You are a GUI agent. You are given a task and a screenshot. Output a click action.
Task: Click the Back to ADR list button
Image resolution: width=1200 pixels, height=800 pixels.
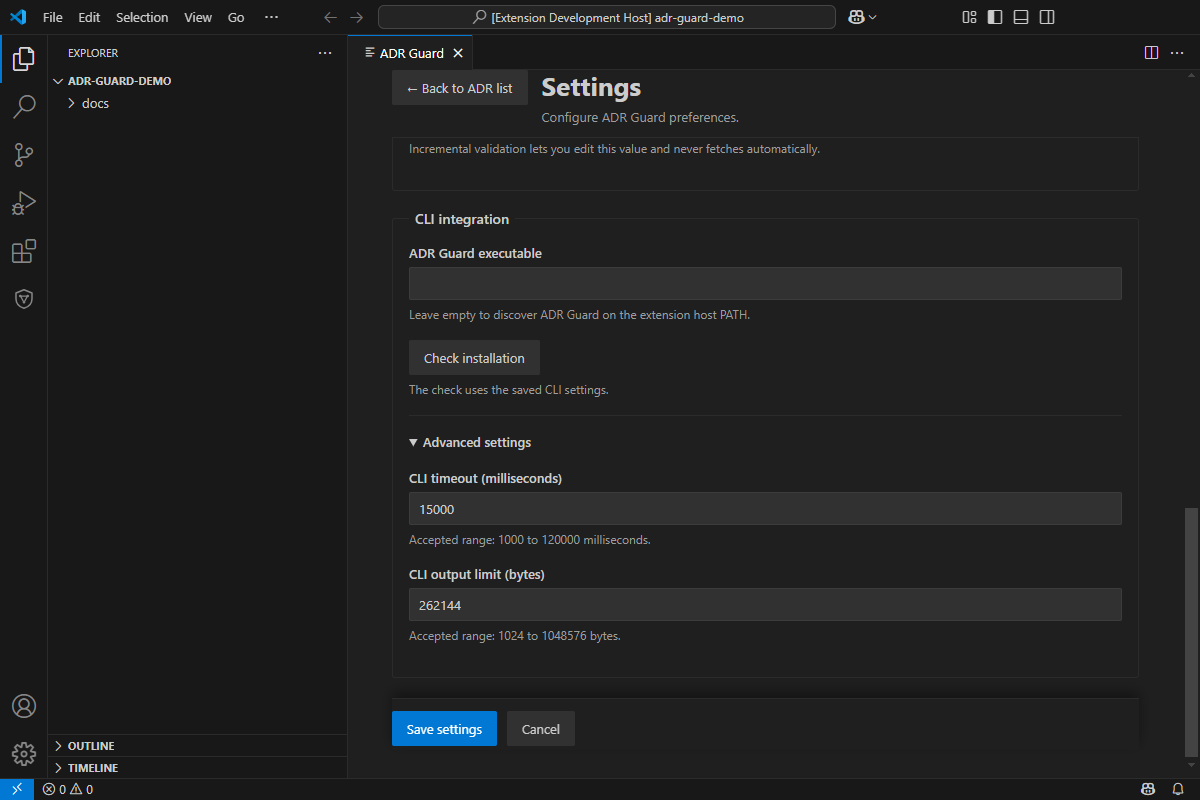click(x=460, y=88)
